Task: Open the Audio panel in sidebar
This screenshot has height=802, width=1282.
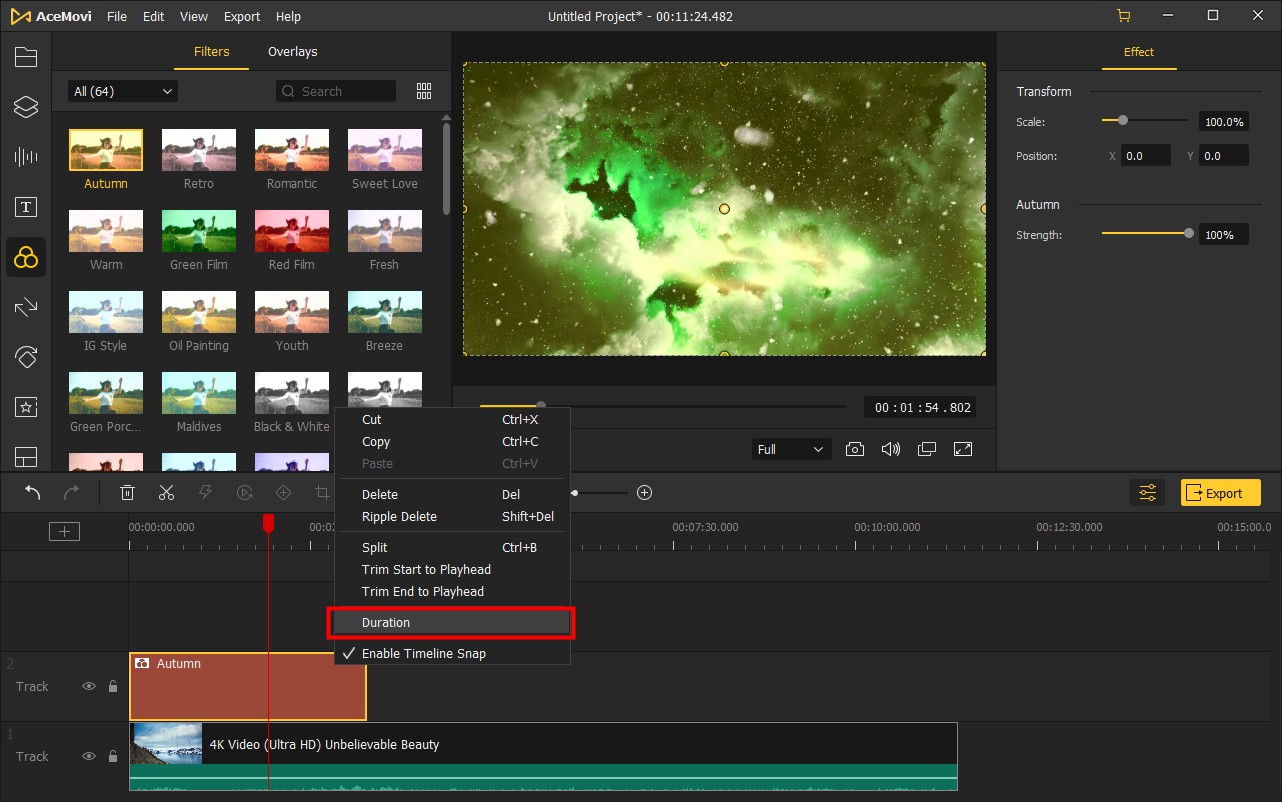Action: [26, 157]
